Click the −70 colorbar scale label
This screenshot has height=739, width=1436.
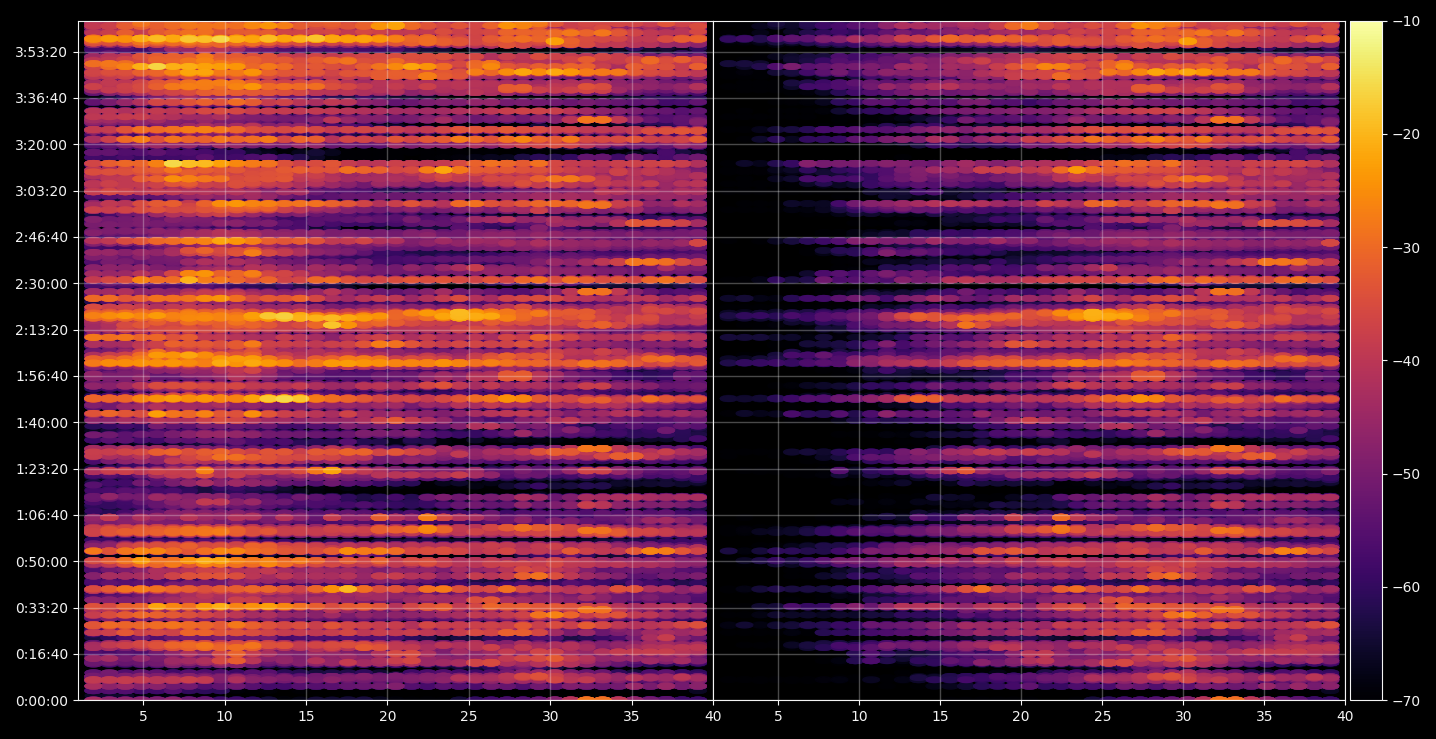click(1405, 700)
